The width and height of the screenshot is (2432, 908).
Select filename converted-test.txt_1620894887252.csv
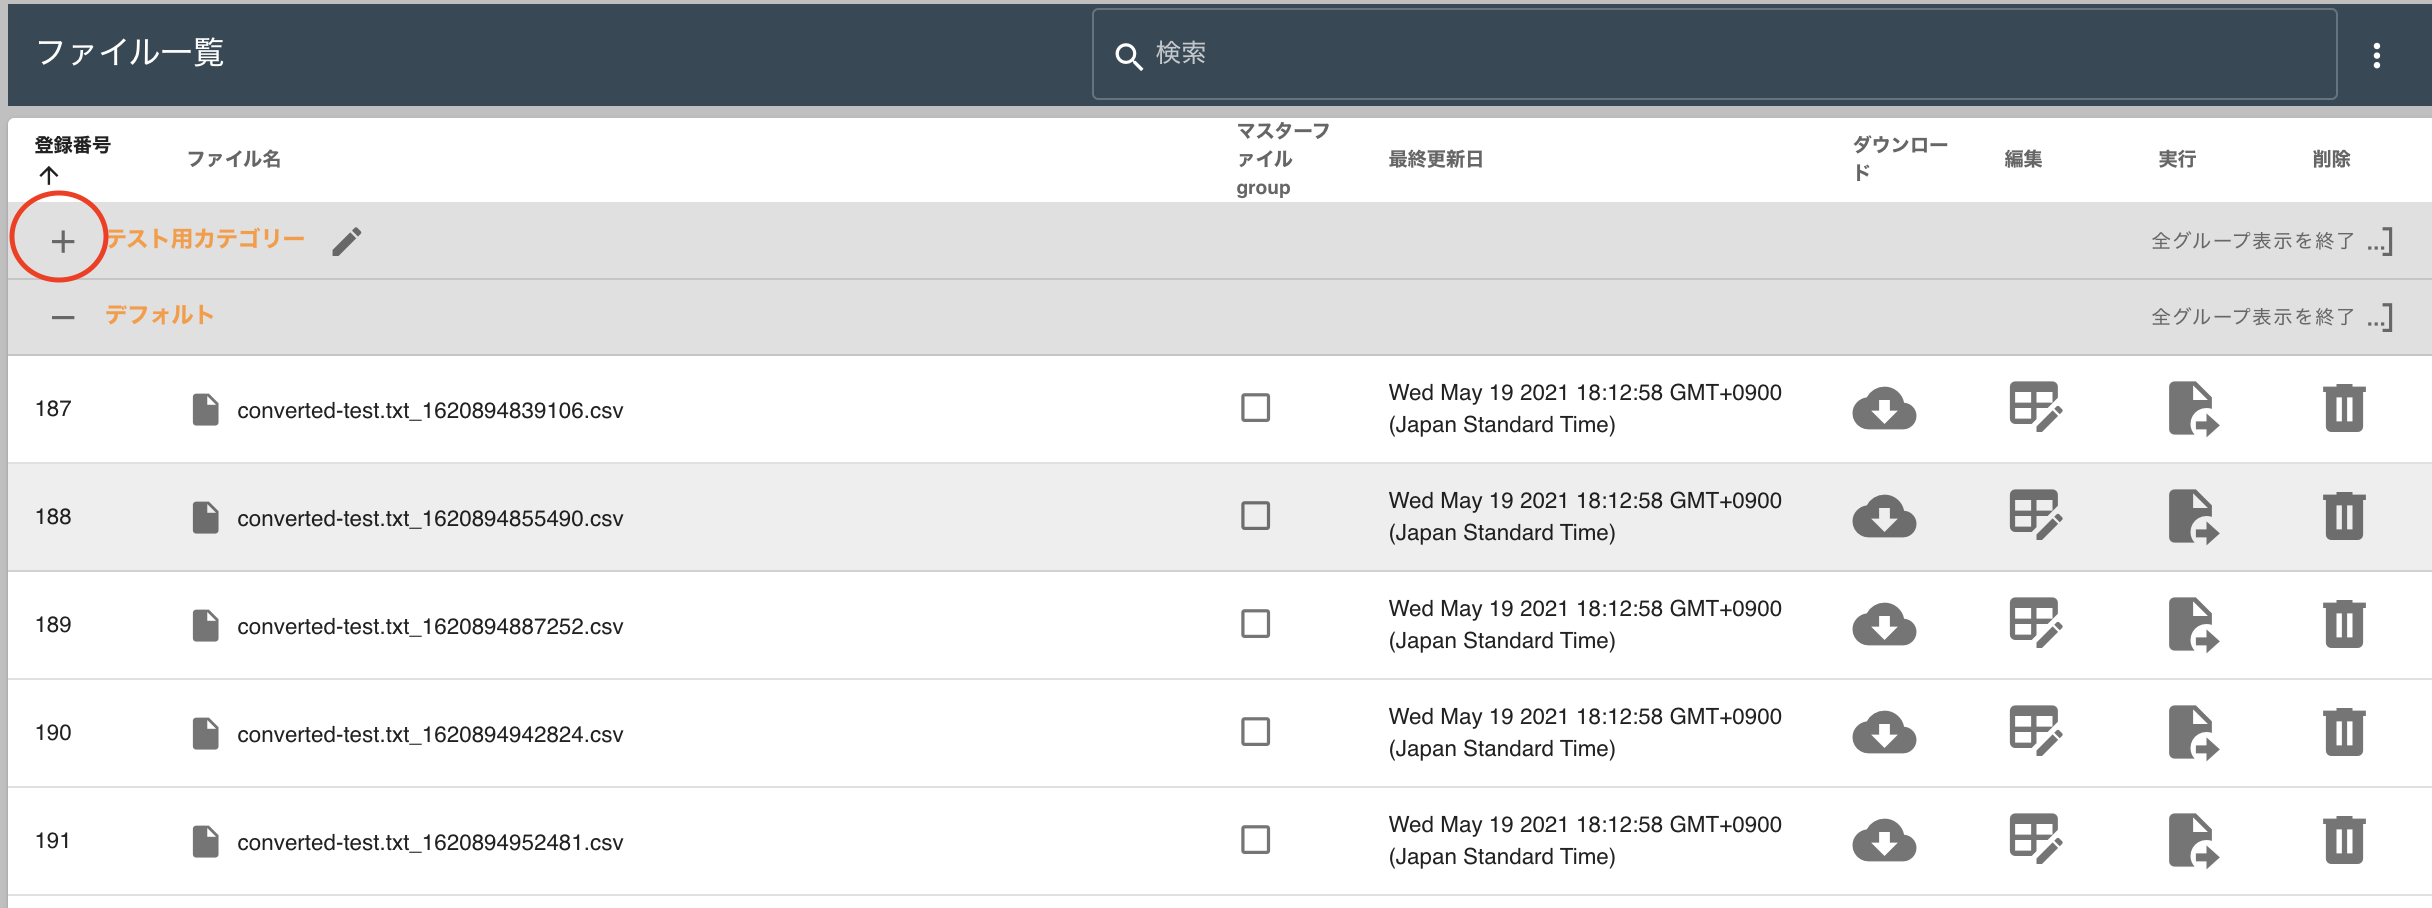click(430, 626)
